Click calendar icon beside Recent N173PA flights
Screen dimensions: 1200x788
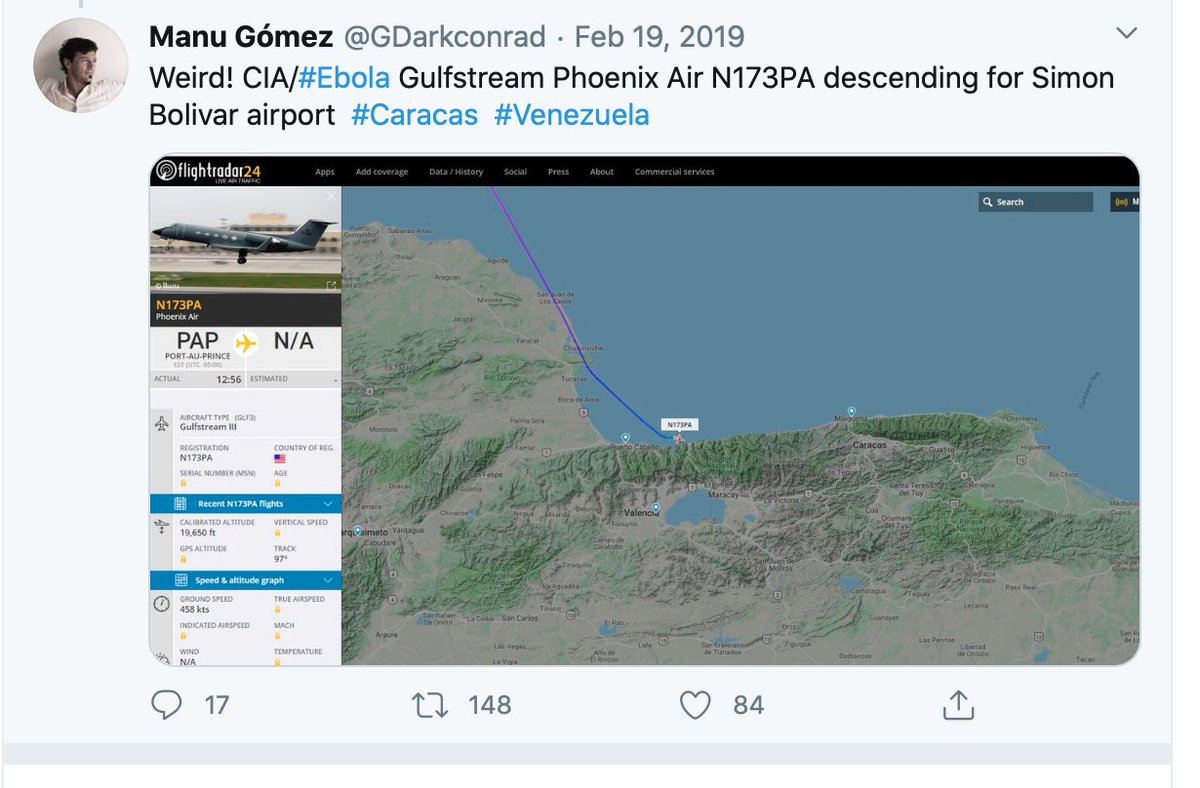point(180,503)
